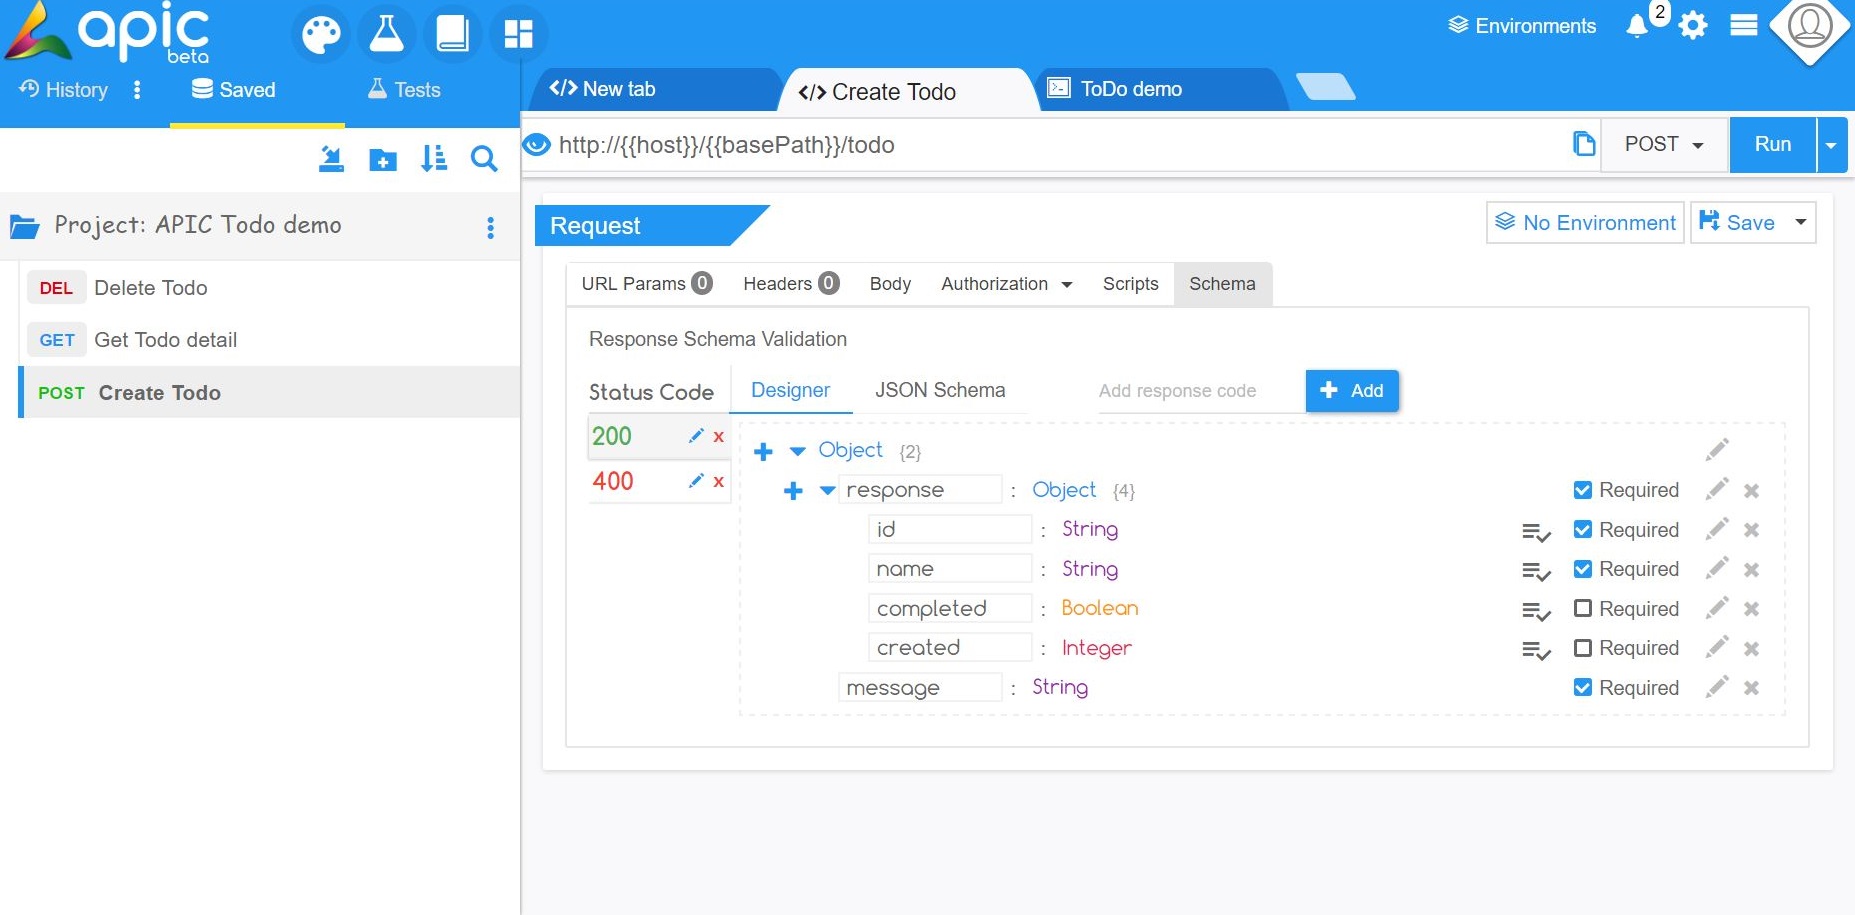The height and width of the screenshot is (915, 1855).
Task: Switch to New tab
Action: [x=655, y=89]
